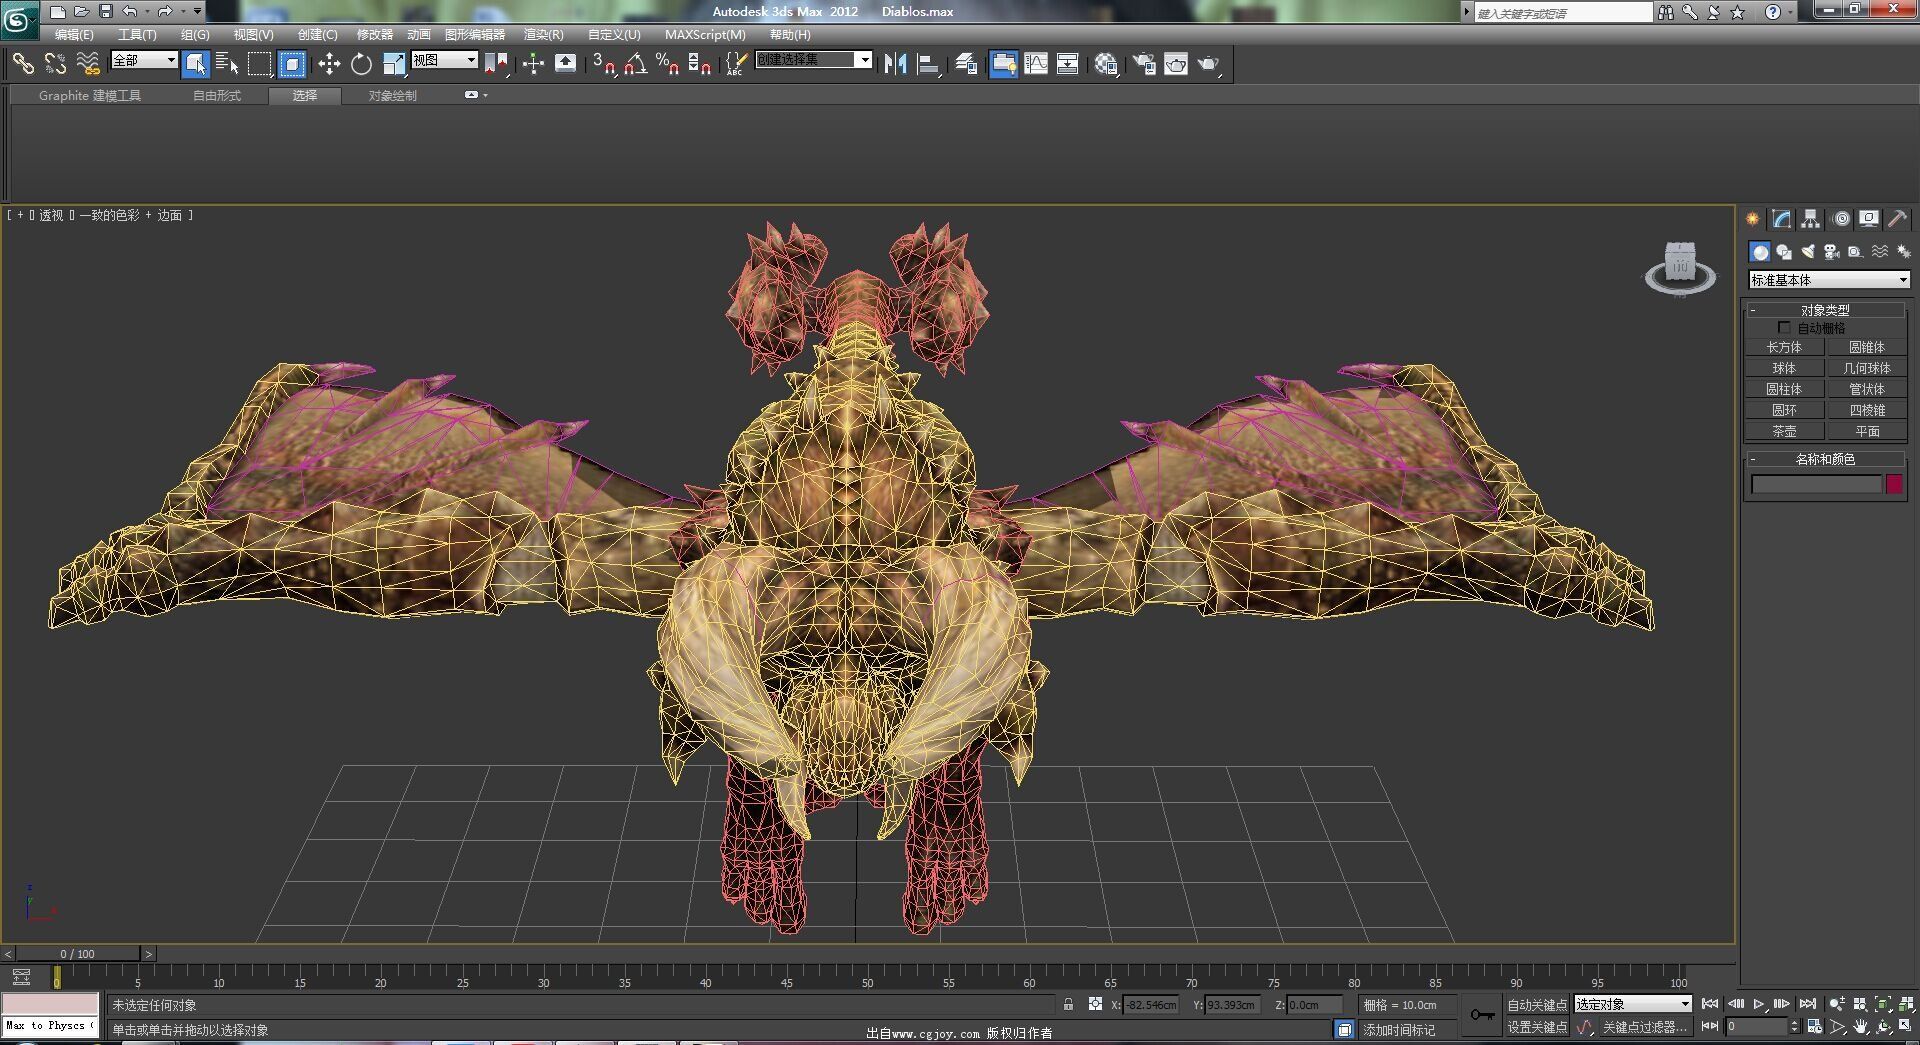Click the Mirror tool icon
The width and height of the screenshot is (1920, 1045).
click(x=896, y=64)
